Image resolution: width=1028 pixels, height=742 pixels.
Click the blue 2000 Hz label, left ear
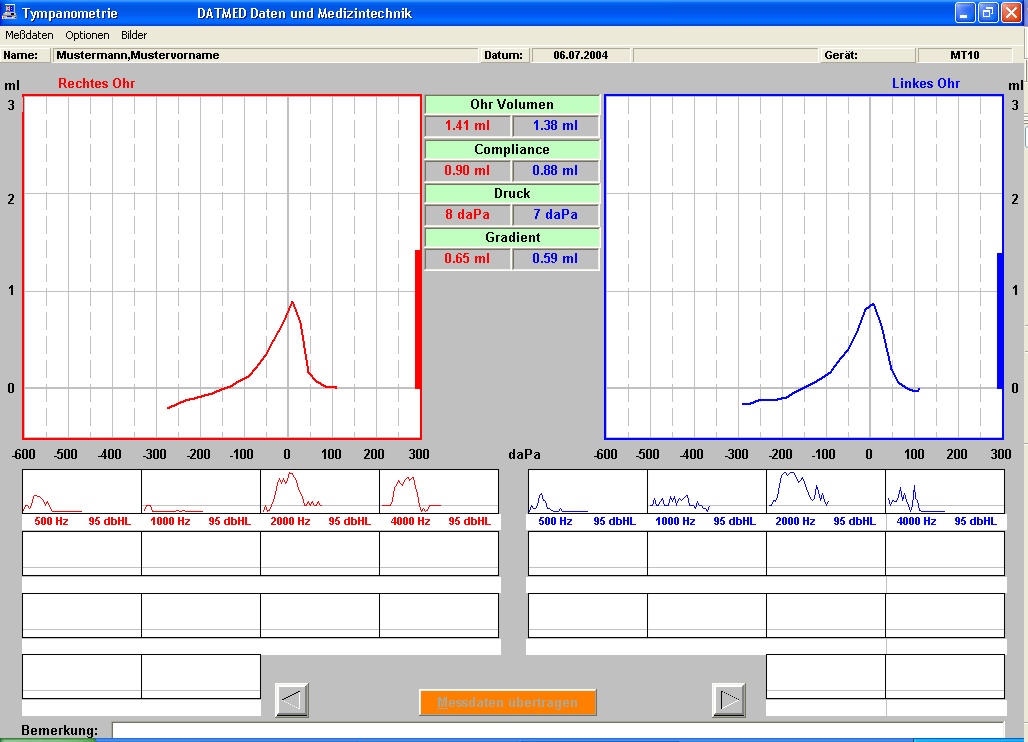point(795,522)
